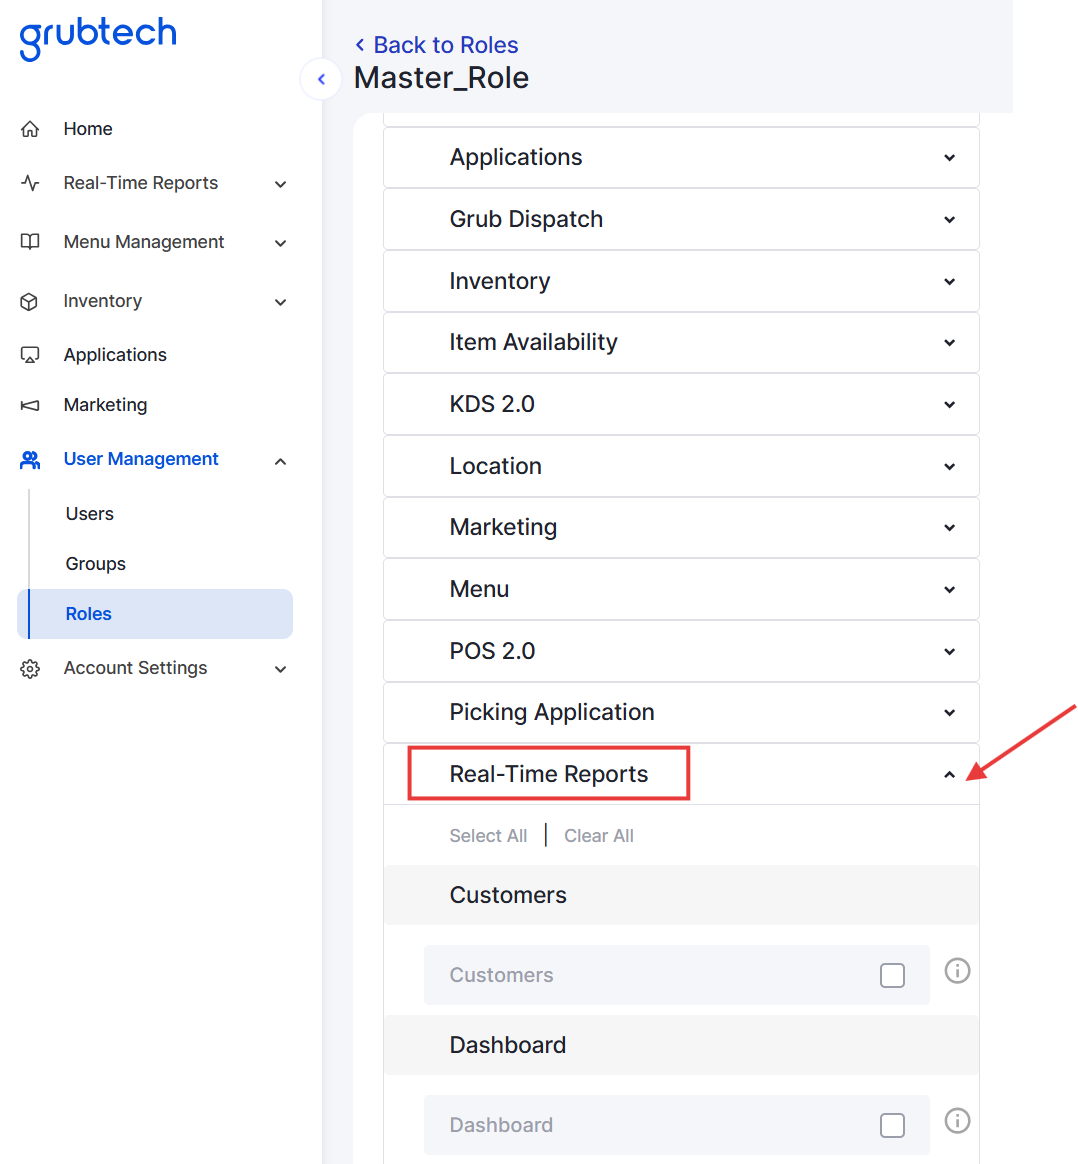Open Marketing in the sidebar
Viewport: 1078px width, 1164px height.
(105, 405)
